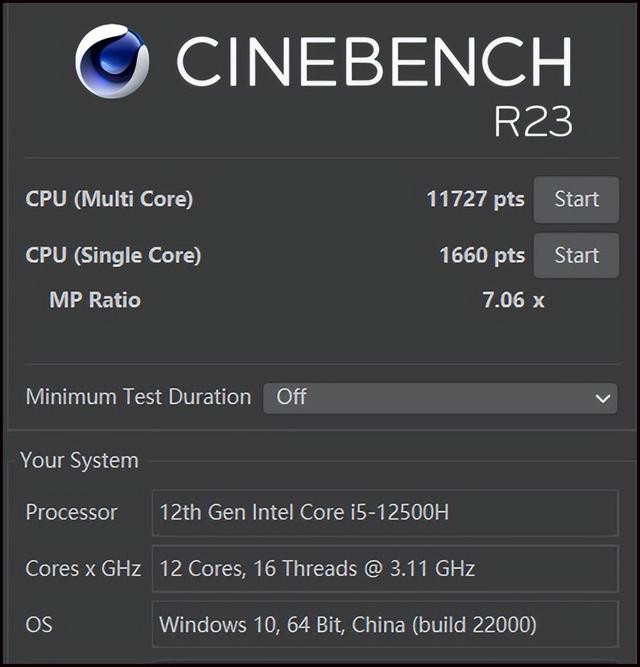The image size is (640, 667).
Task: Start the CPU Multi Core test
Action: pyautogui.click(x=576, y=199)
